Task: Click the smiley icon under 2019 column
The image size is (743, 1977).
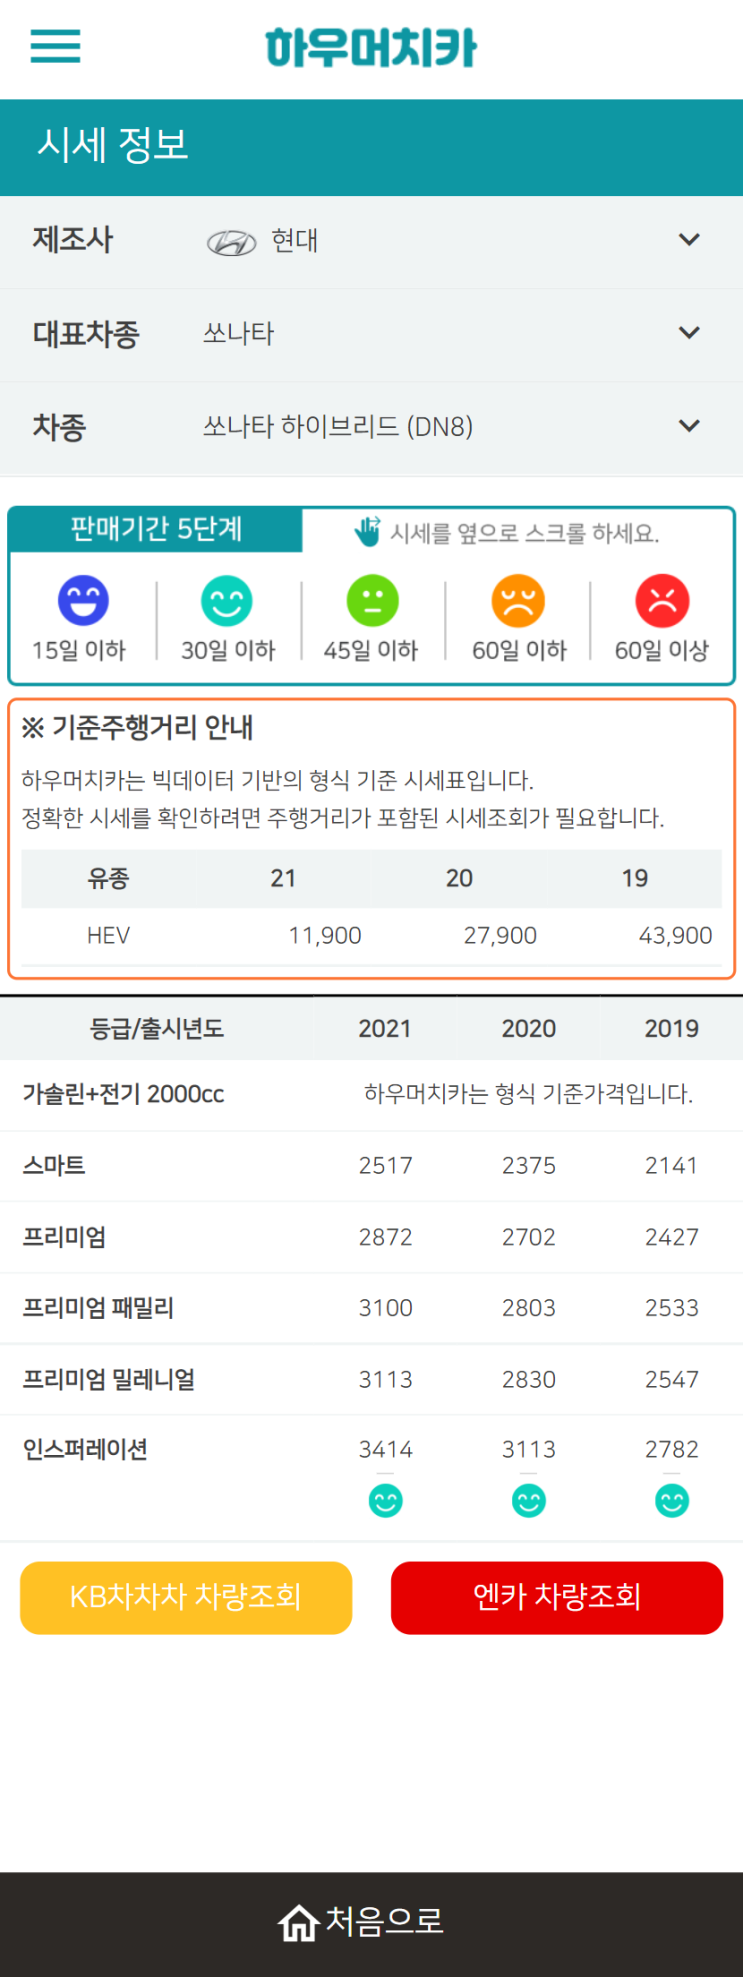Action: tap(672, 1500)
